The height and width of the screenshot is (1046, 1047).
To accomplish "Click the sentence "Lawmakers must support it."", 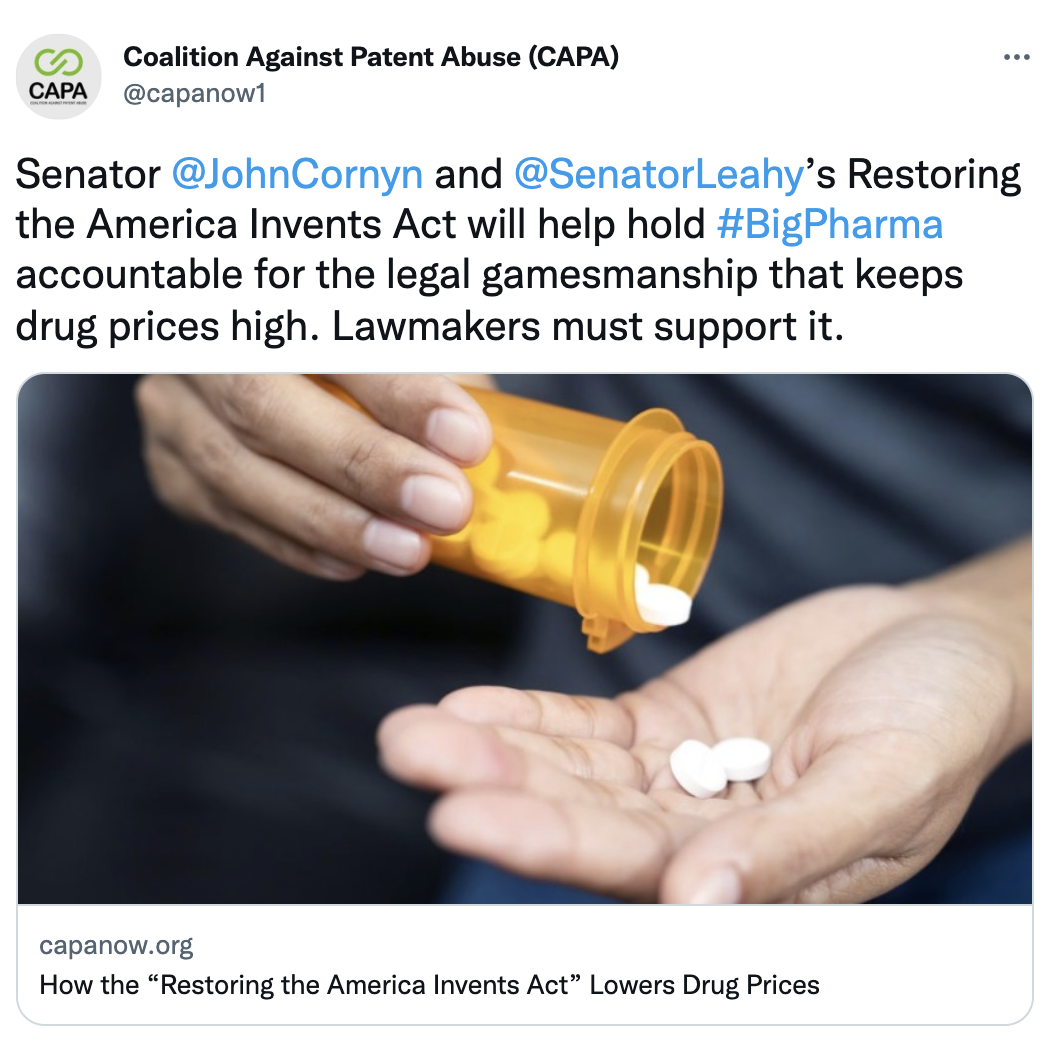I will pos(588,326).
